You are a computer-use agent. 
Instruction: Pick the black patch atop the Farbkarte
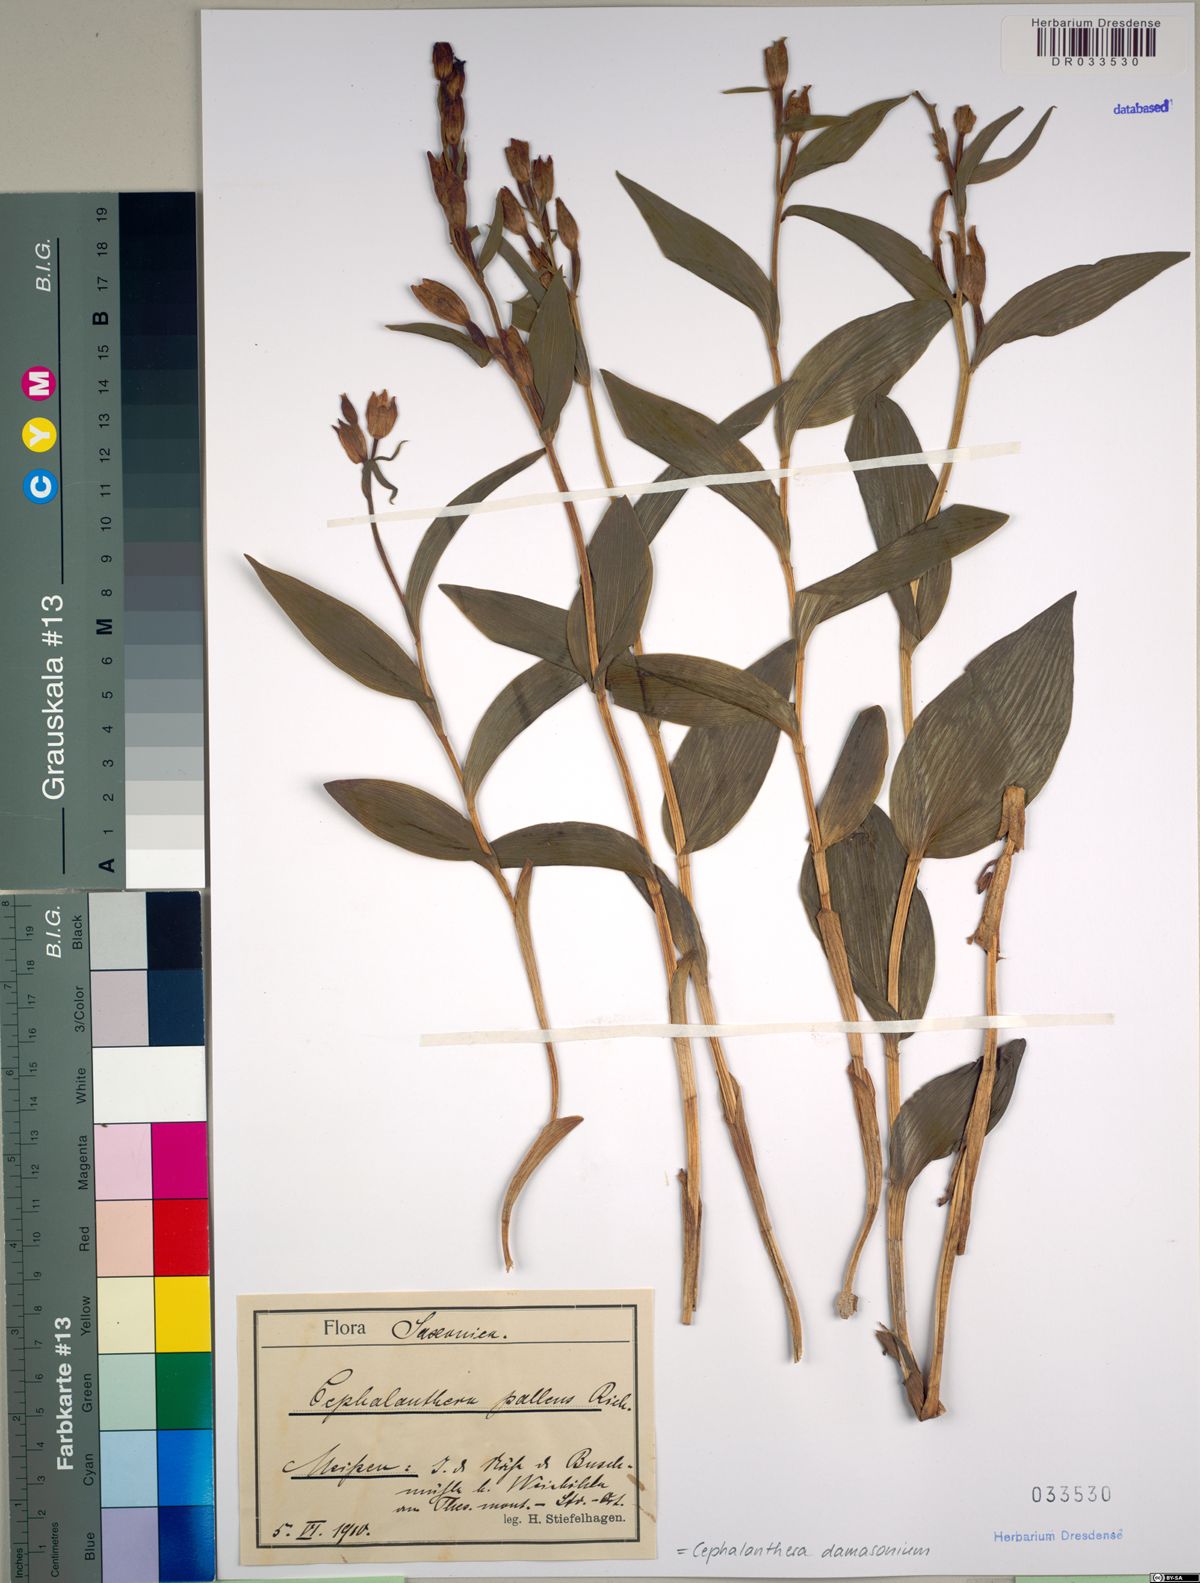[x=175, y=930]
